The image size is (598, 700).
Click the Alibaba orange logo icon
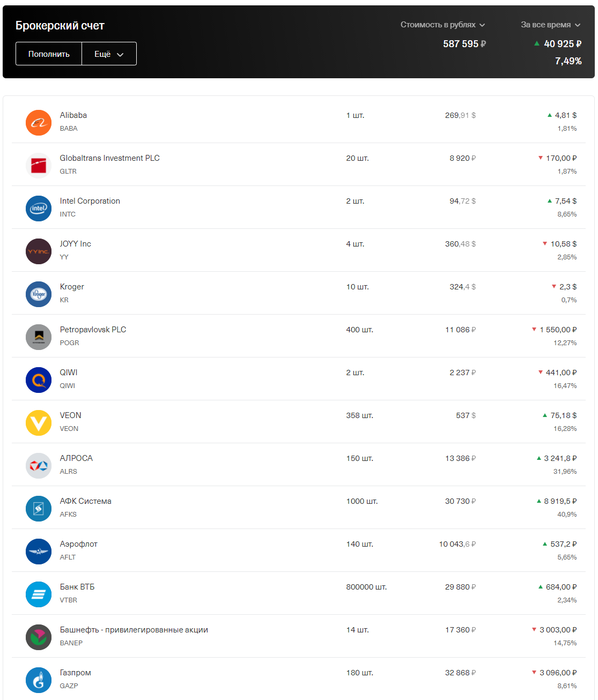(38, 122)
